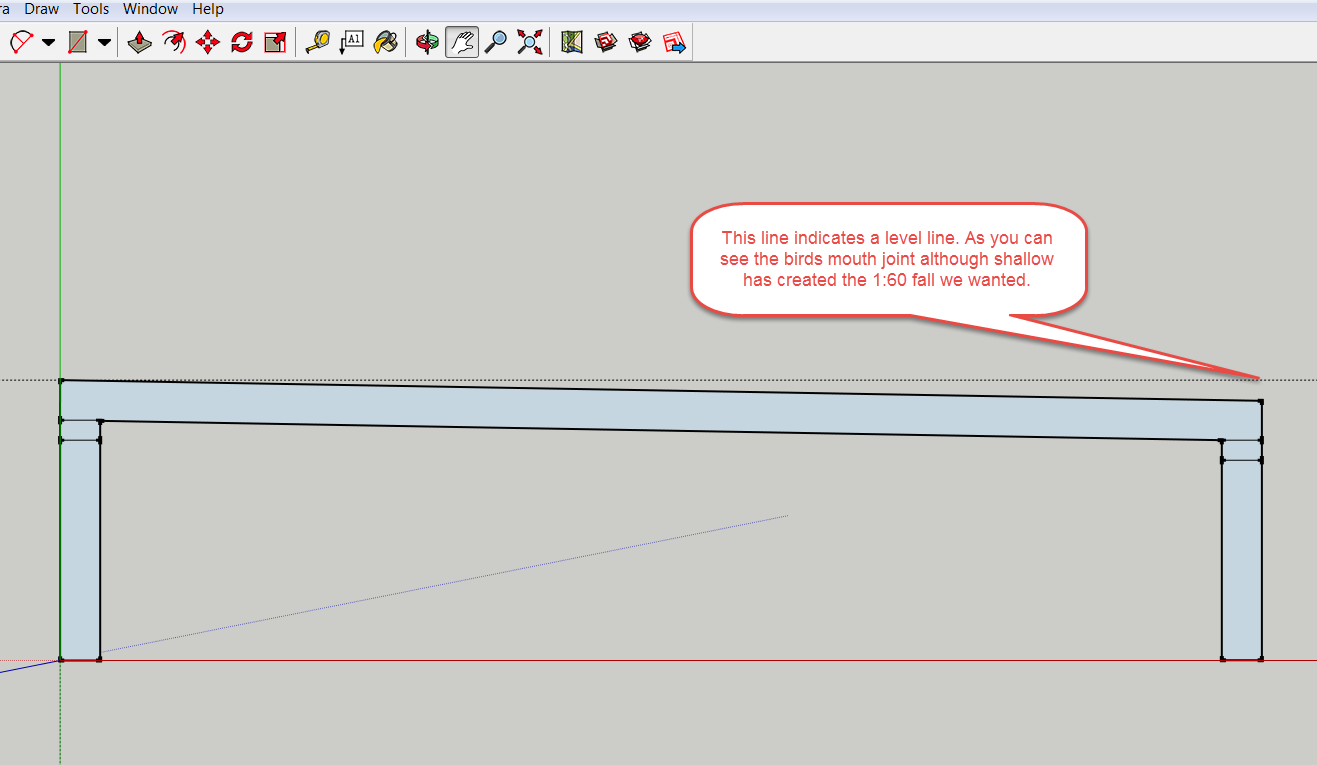
Task: Open the shape tool dropdown arrow
Action: pos(104,43)
